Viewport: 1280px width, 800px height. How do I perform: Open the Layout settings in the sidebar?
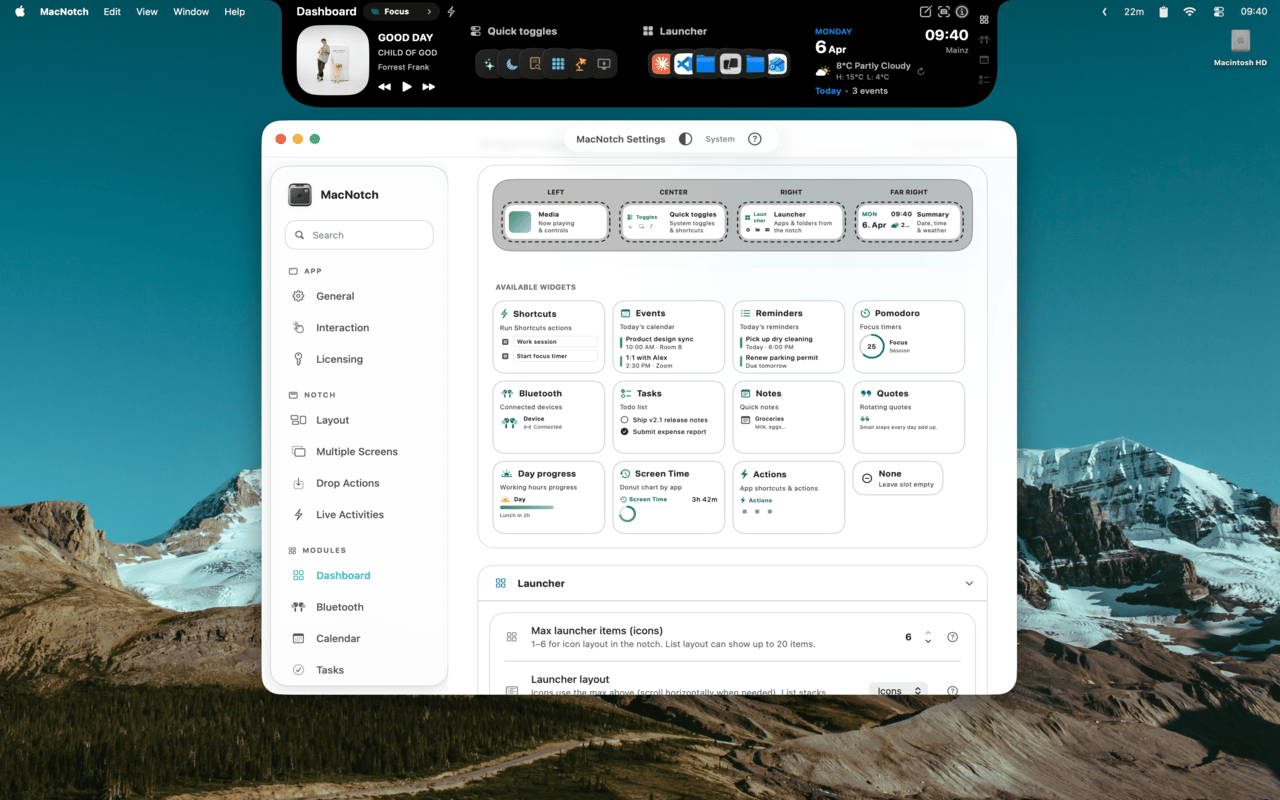[332, 420]
